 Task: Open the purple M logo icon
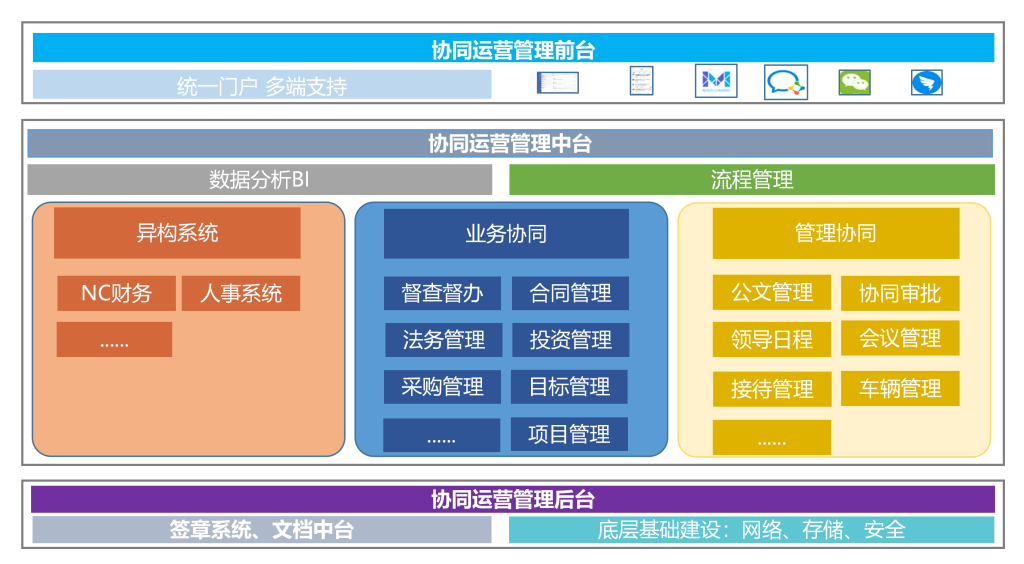(x=716, y=82)
